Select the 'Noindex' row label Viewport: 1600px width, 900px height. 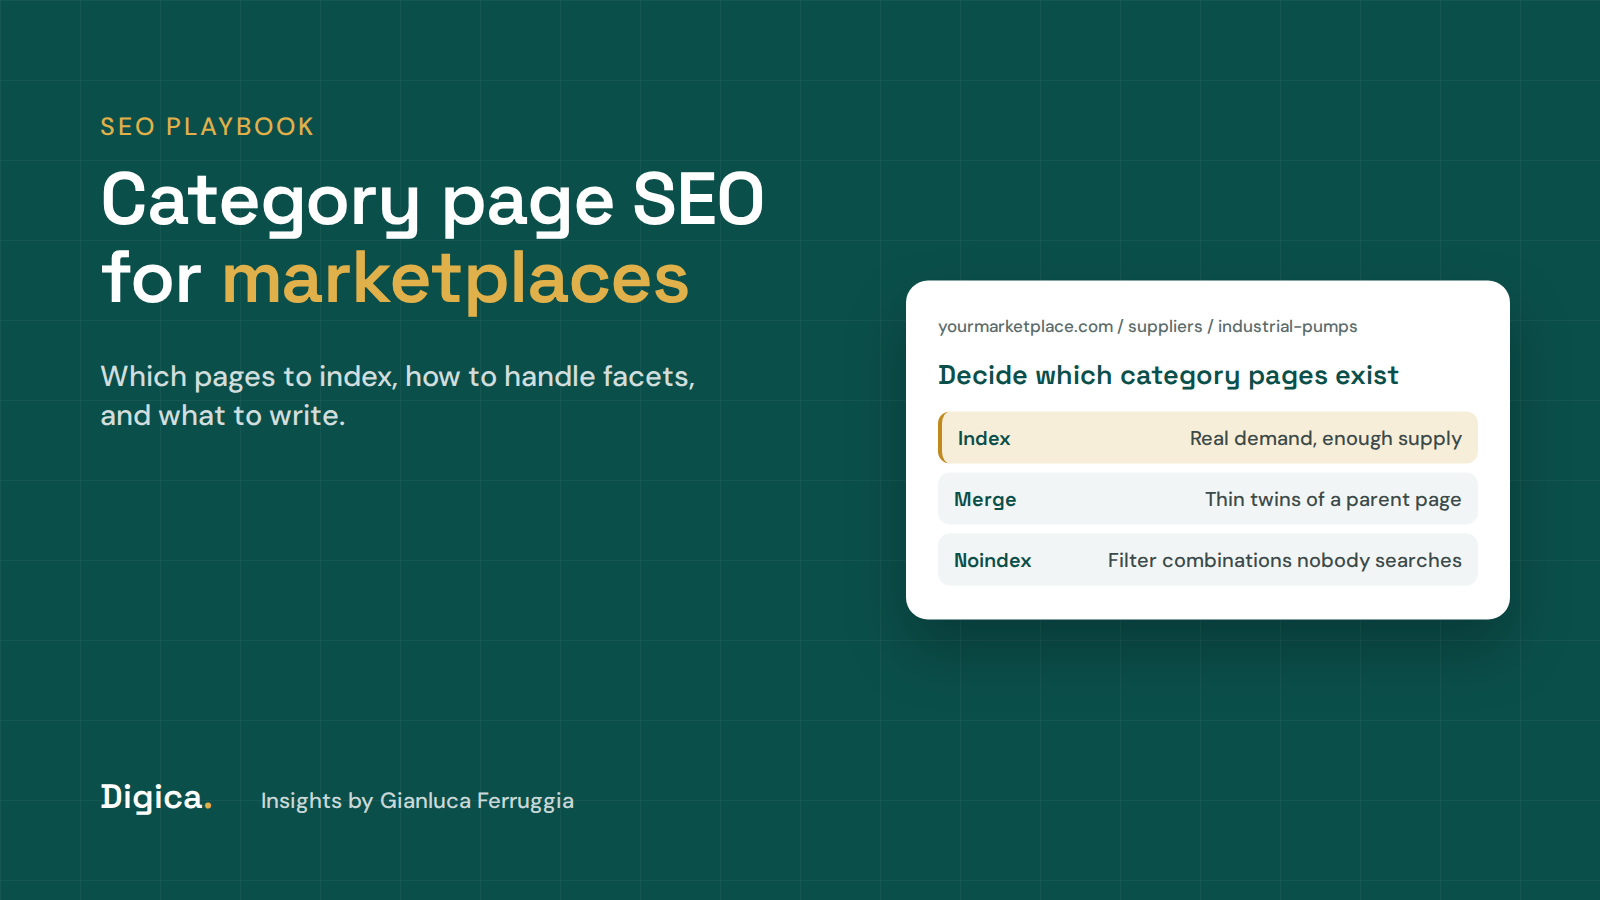coord(992,561)
